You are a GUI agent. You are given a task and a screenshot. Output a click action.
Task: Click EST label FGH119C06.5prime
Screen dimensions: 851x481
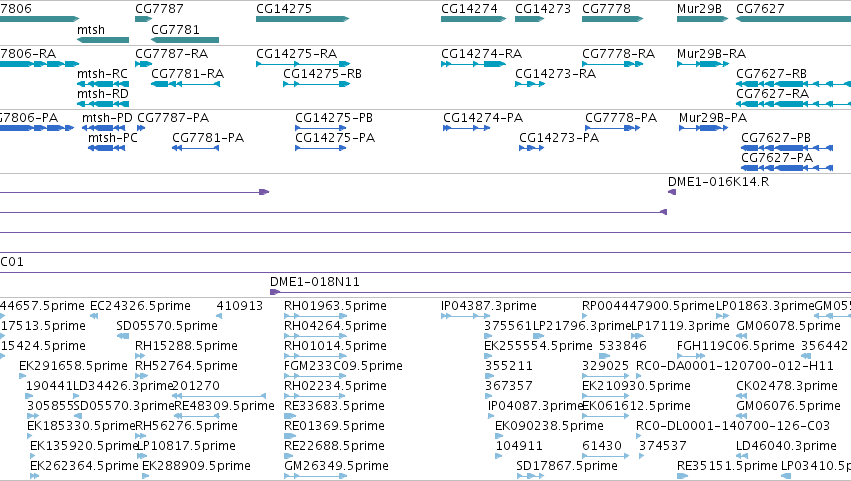tap(736, 346)
